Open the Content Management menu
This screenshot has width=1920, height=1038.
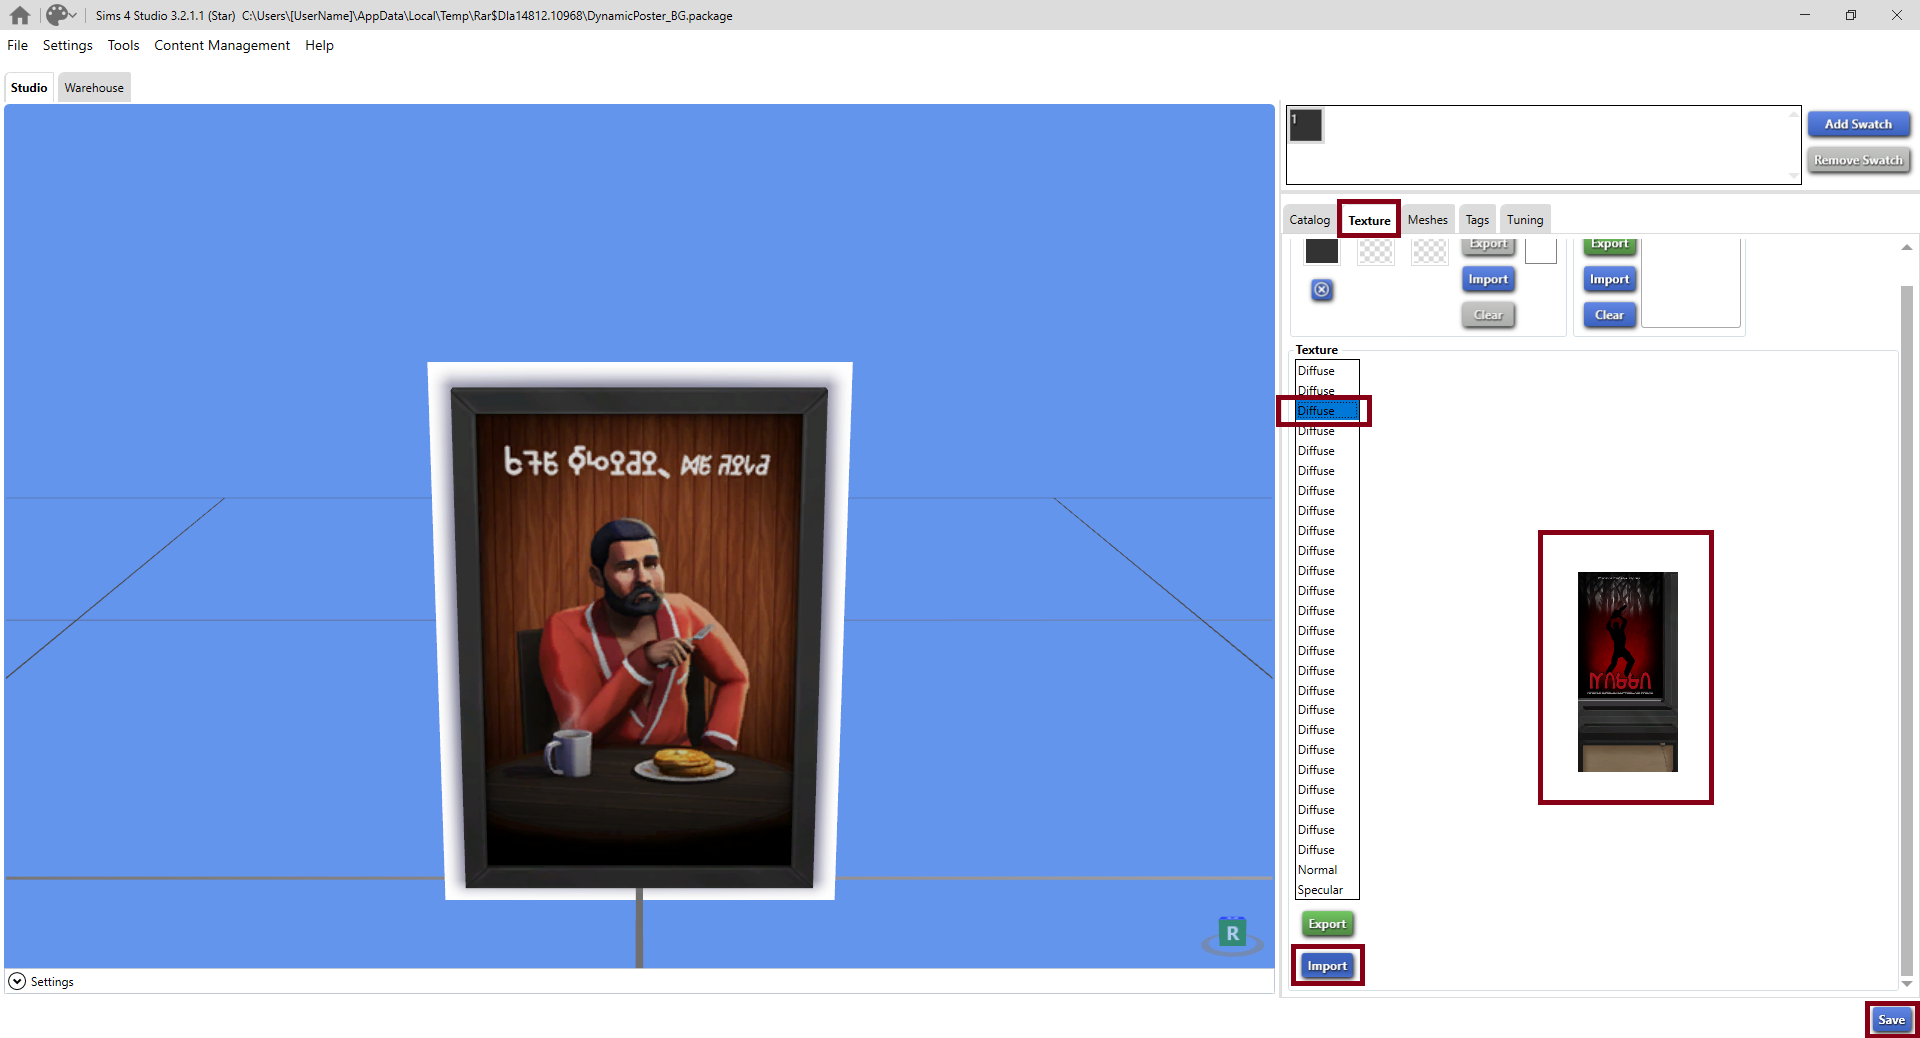click(221, 45)
